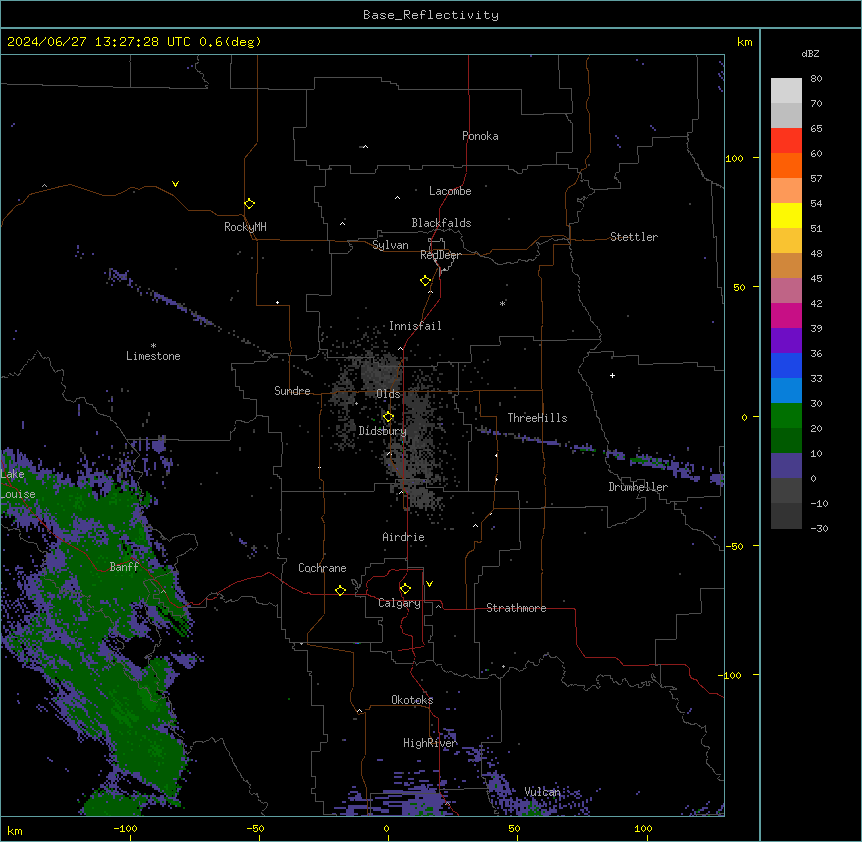Click the Cochrane city label

coord(322,568)
